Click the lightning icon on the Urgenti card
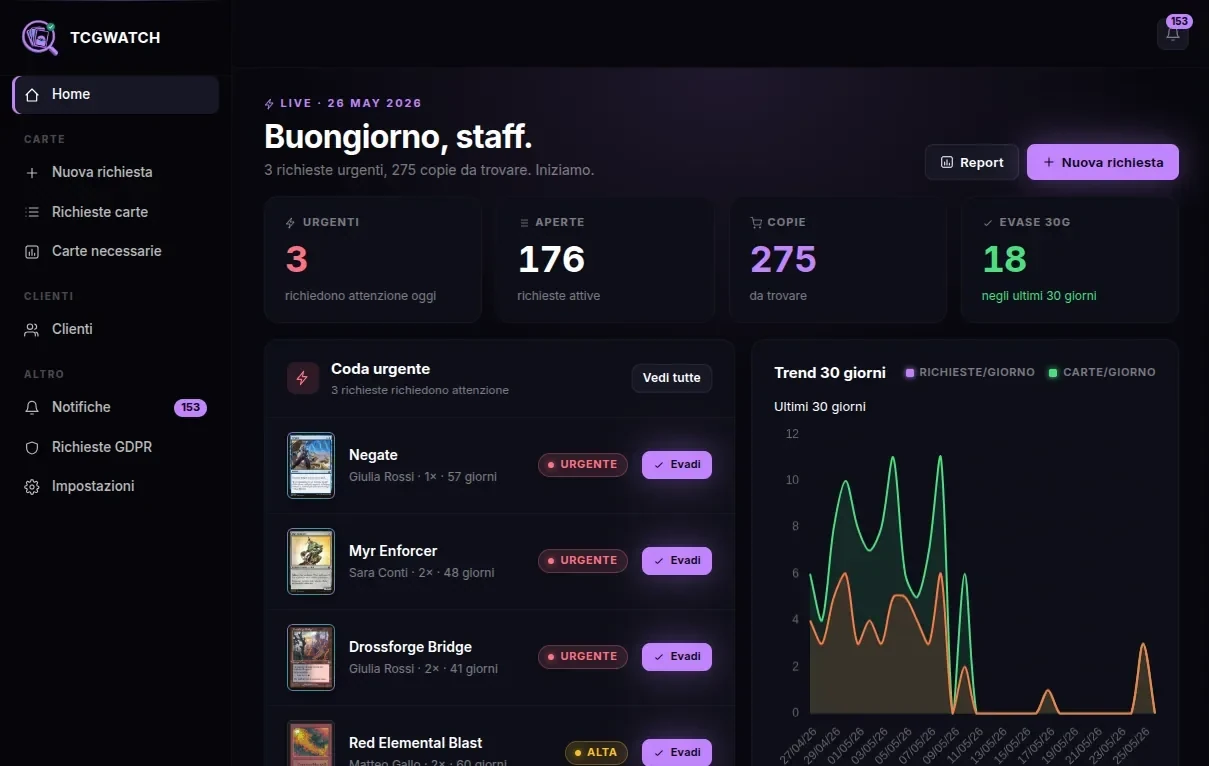 pos(291,223)
